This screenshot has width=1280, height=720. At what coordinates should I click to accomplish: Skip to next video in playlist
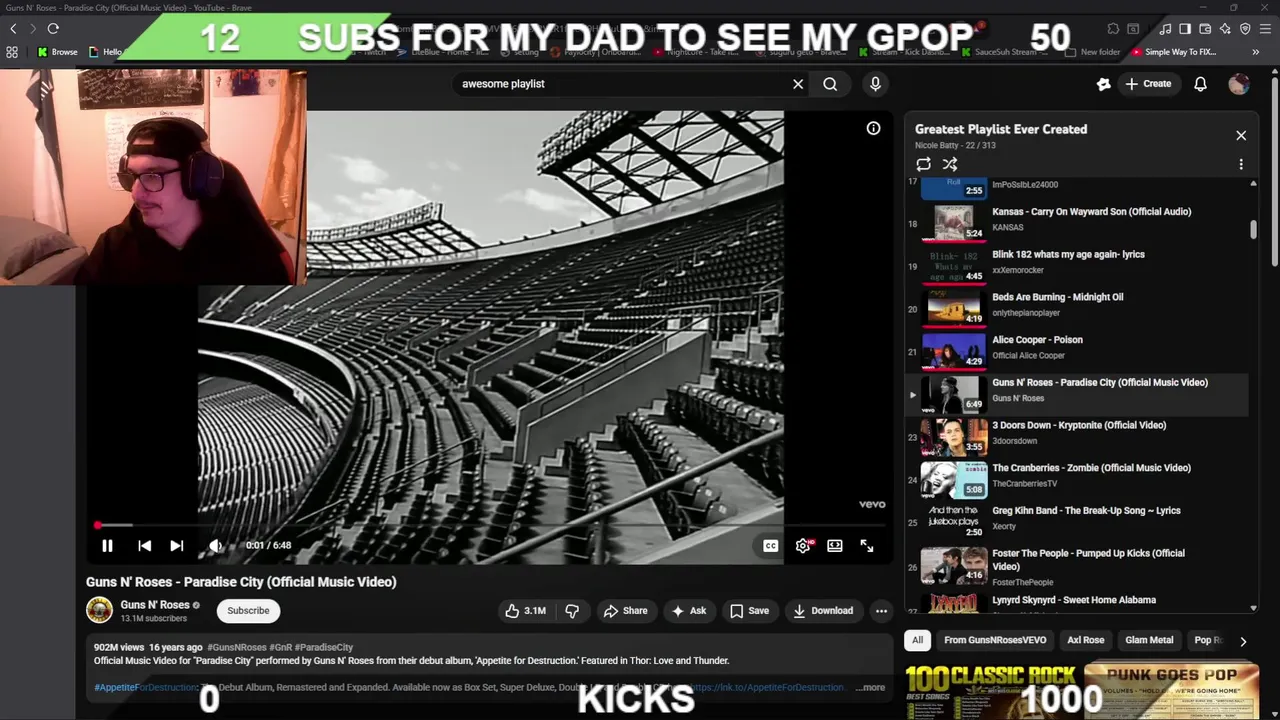coord(177,546)
